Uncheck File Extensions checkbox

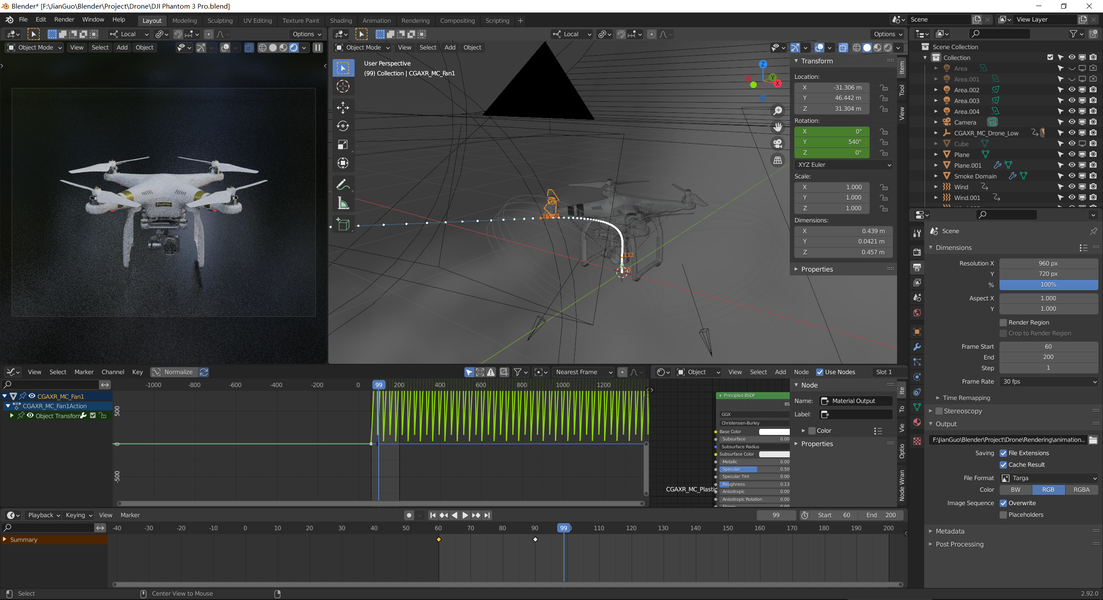(1003, 453)
